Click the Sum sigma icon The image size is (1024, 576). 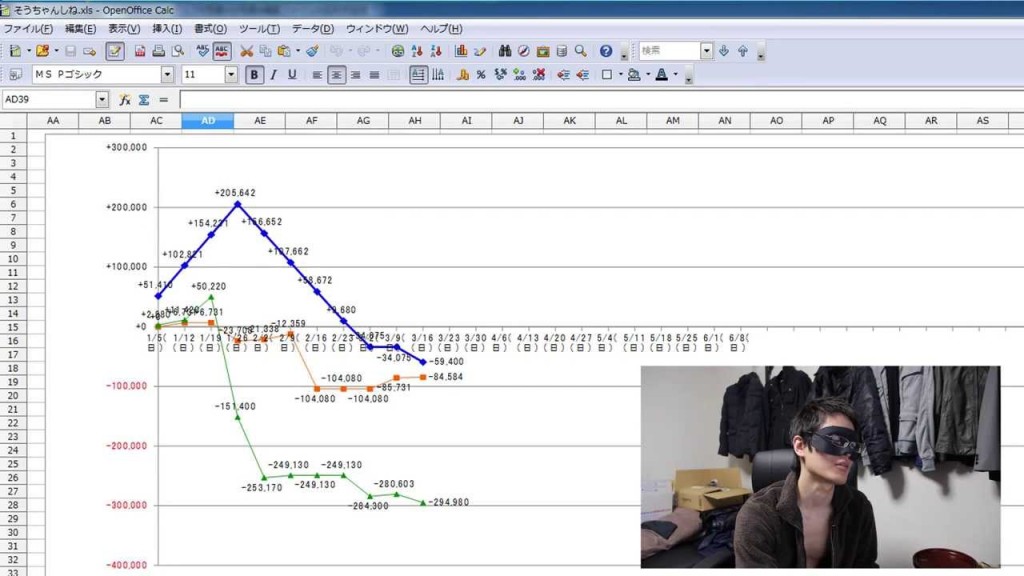pos(144,100)
